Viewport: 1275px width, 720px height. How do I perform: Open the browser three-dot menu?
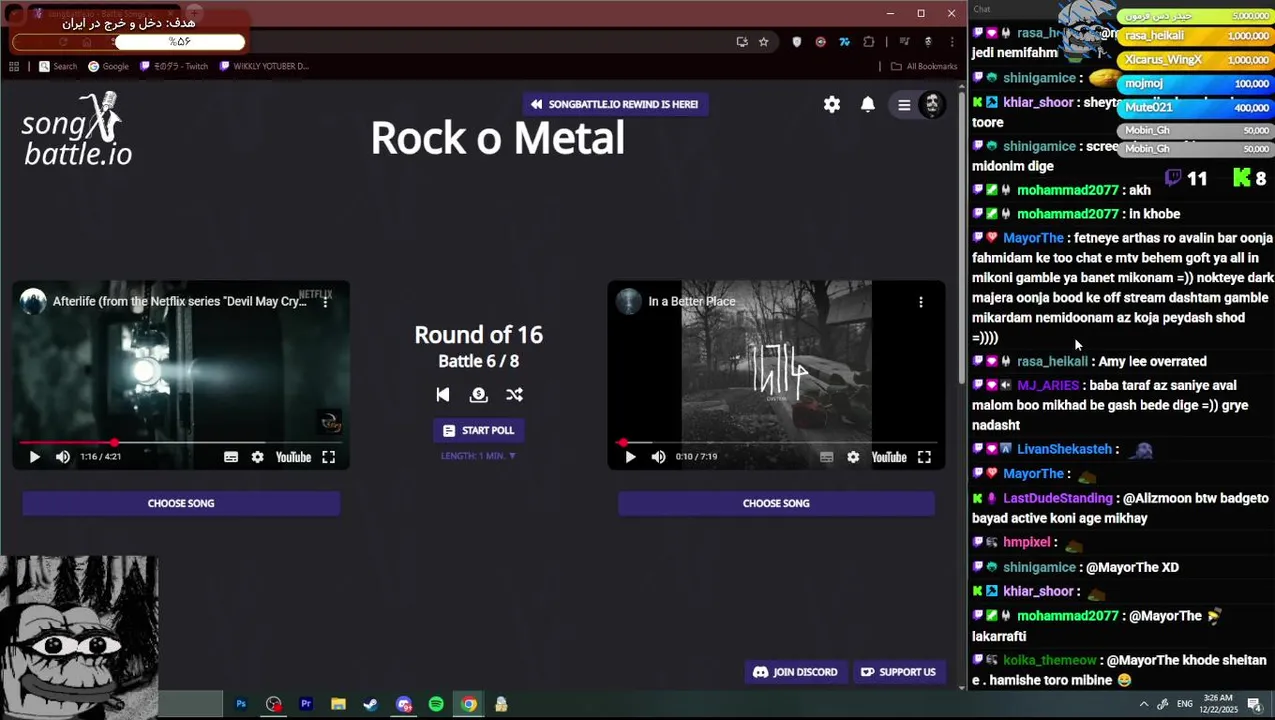(x=951, y=42)
